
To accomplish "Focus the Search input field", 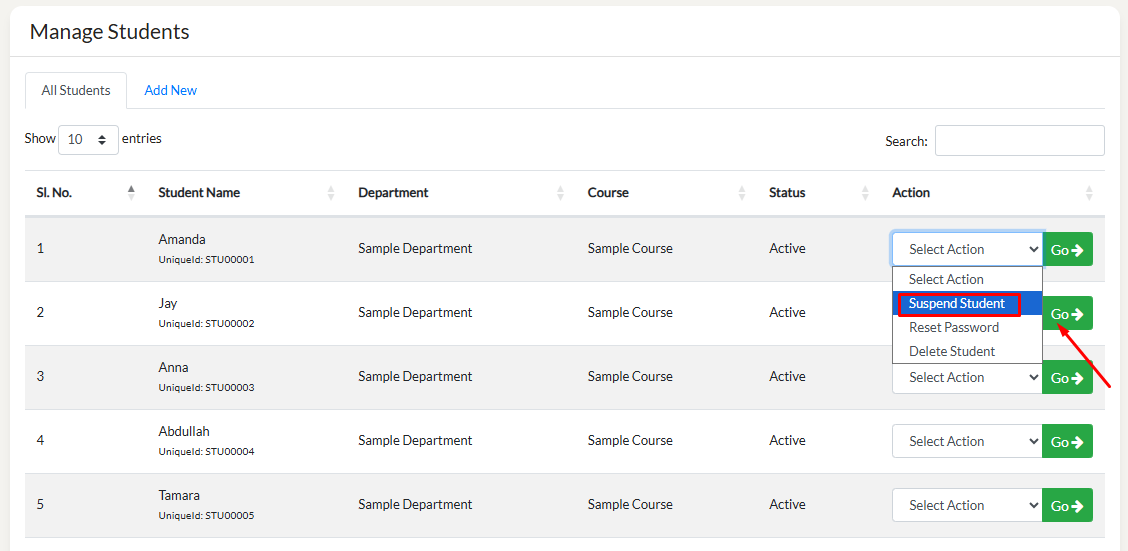I will [x=1019, y=141].
